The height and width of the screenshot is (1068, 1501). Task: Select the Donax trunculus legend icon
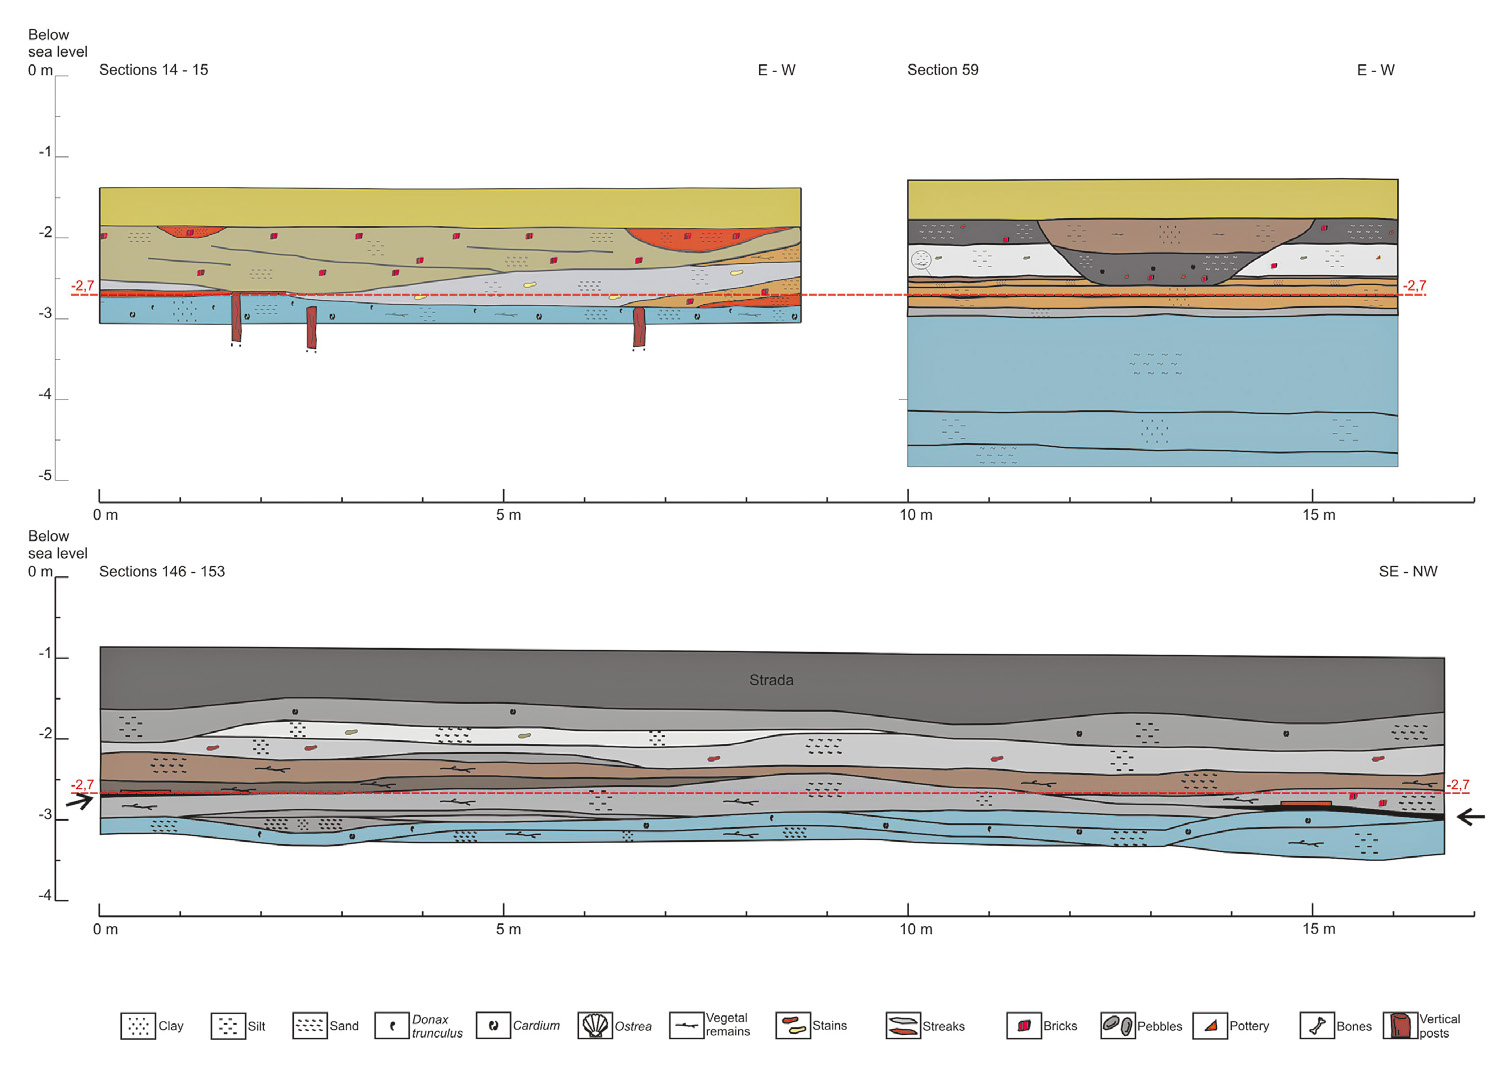(x=392, y=1026)
